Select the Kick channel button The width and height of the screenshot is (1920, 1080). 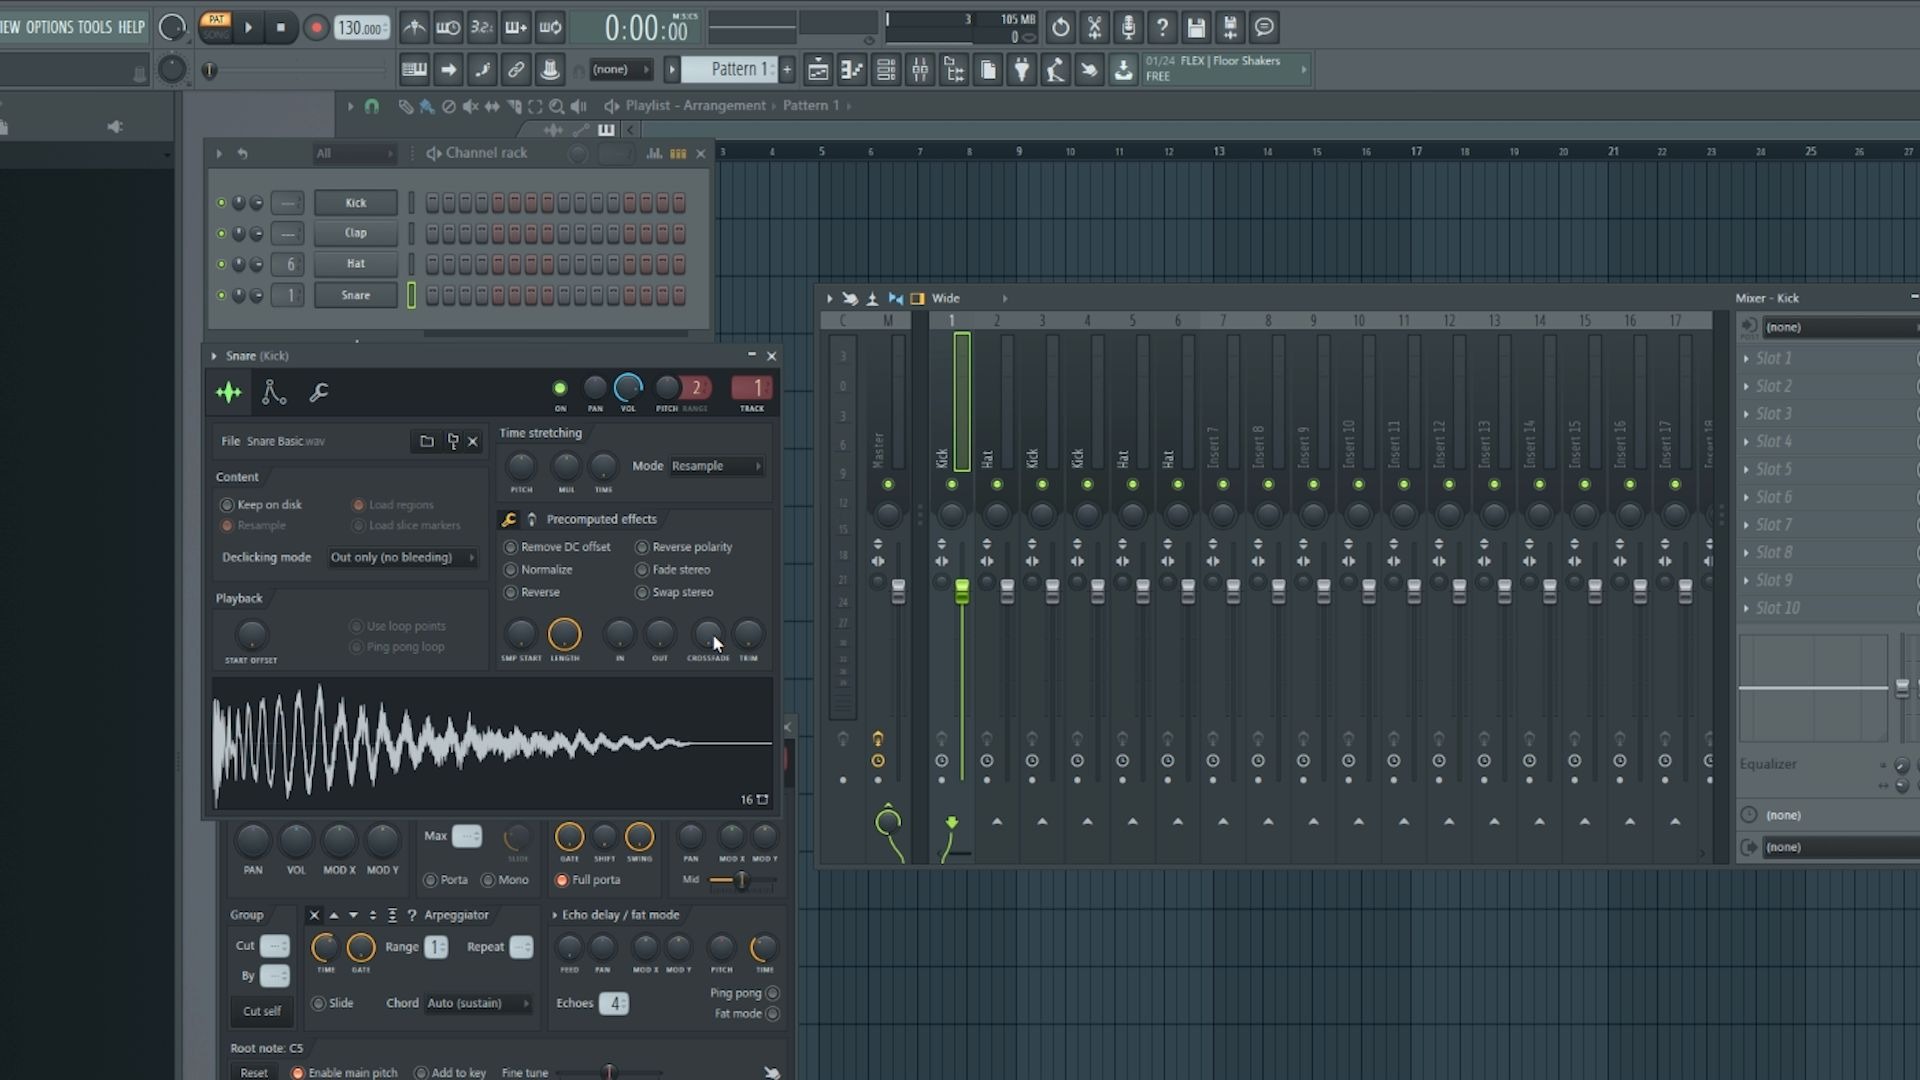pos(356,202)
